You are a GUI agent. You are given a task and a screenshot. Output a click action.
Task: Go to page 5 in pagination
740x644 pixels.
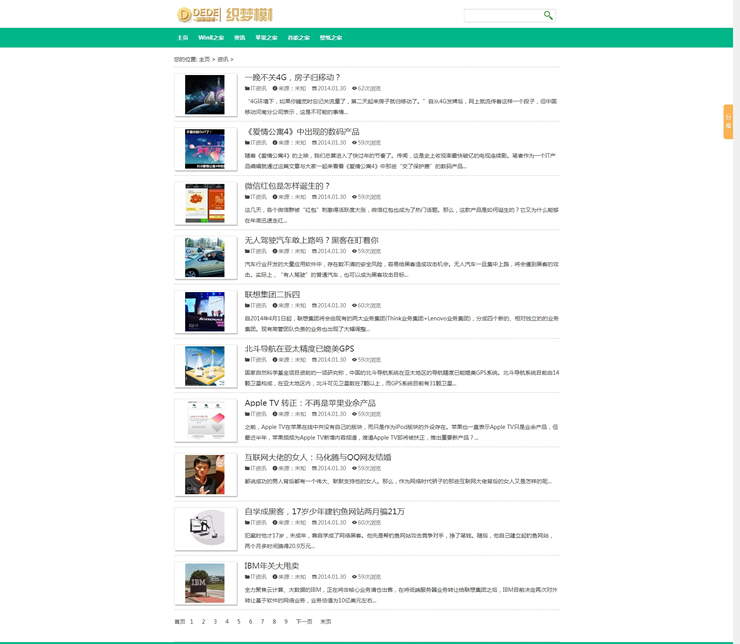[238, 621]
